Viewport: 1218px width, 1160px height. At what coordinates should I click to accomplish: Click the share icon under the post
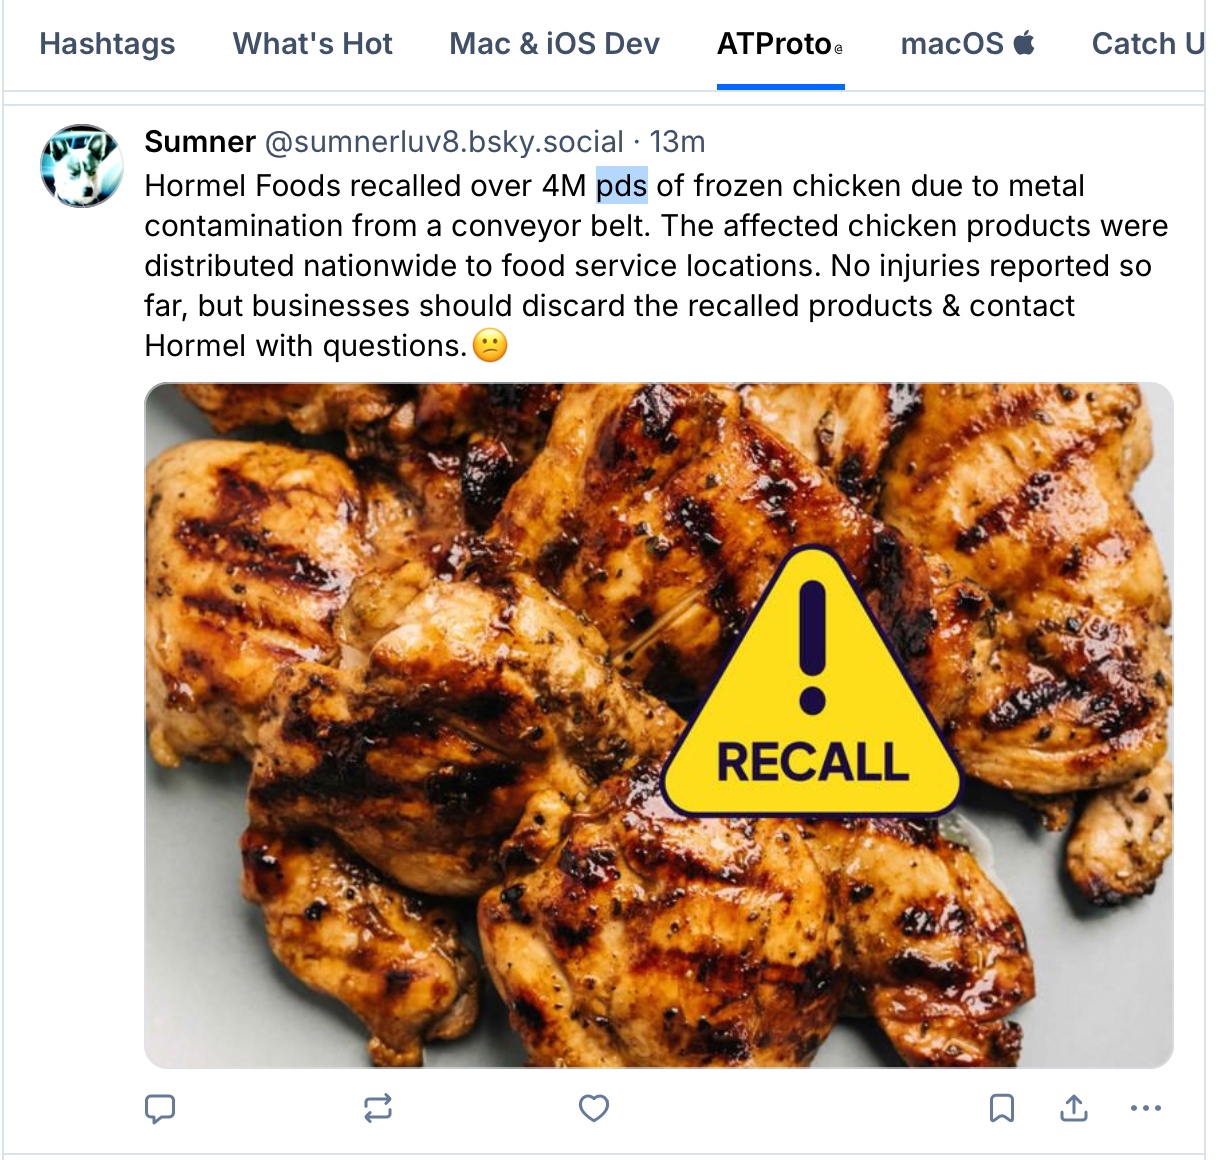(1074, 1108)
